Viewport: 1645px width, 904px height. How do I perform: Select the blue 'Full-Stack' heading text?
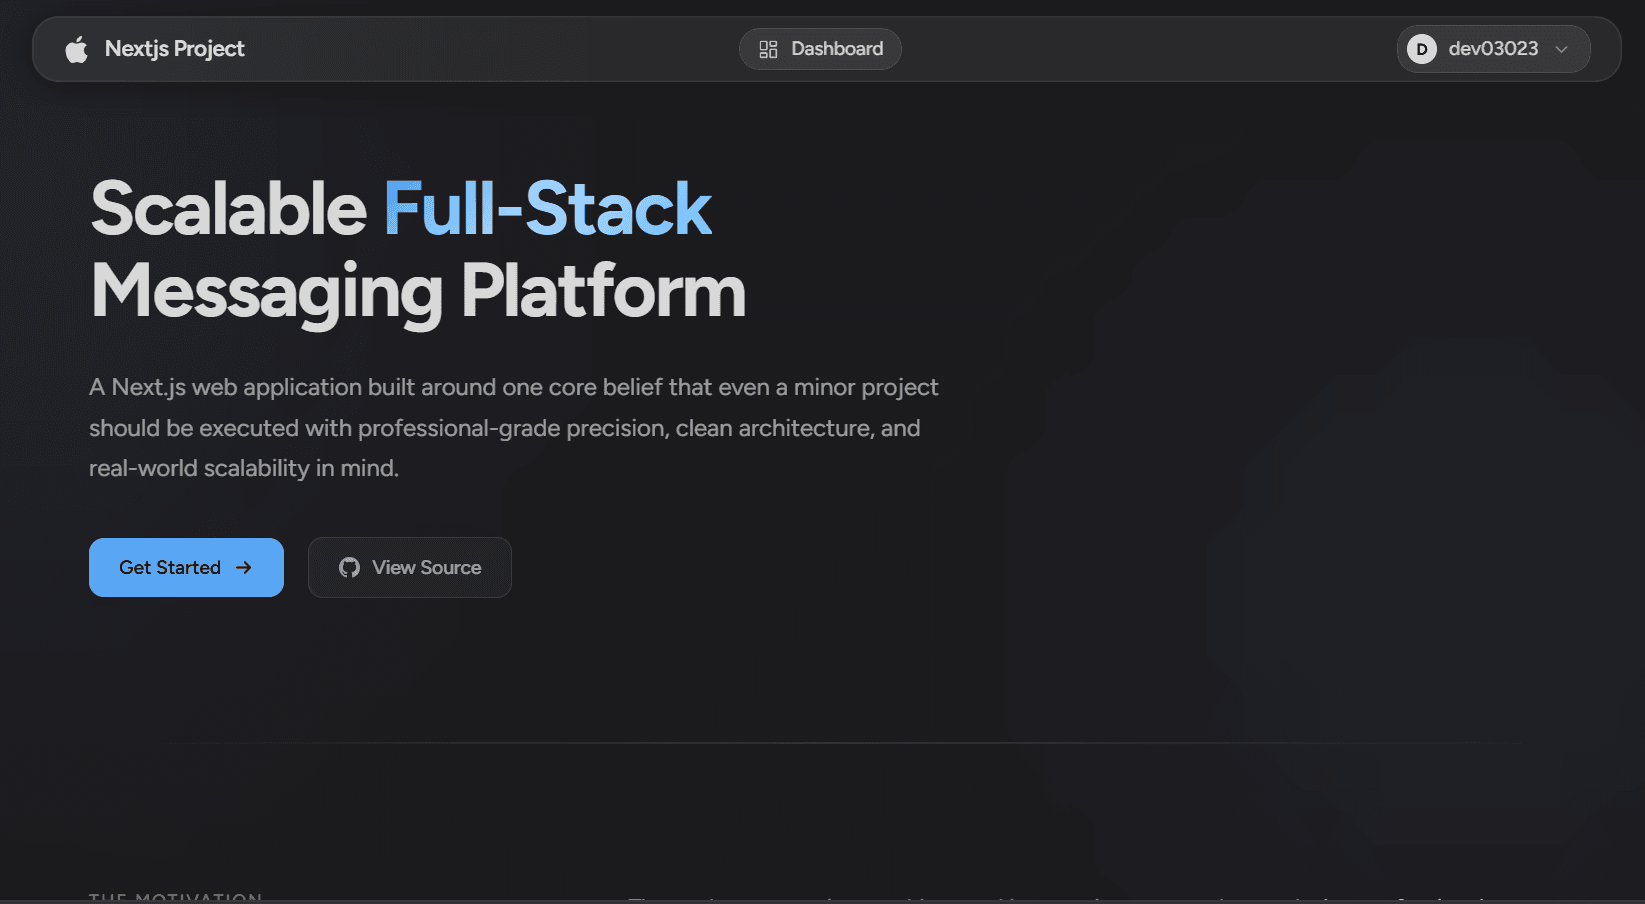547,209
